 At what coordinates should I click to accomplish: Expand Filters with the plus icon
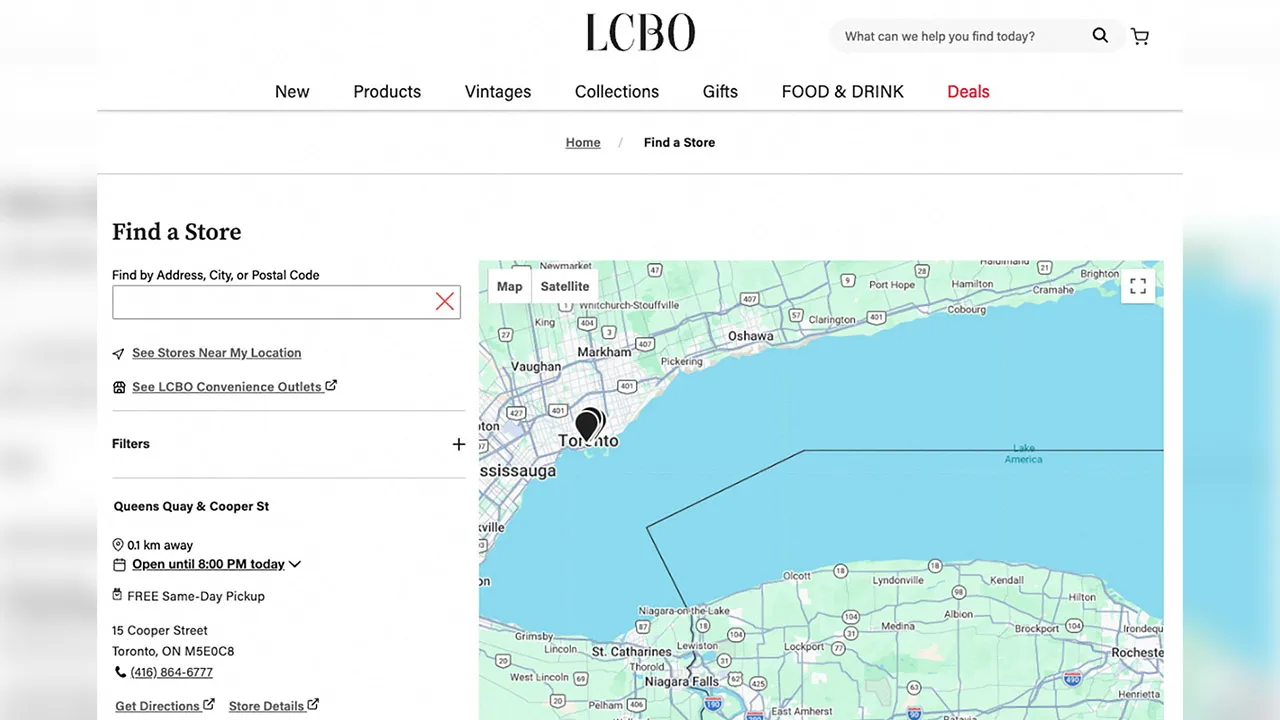click(x=459, y=444)
